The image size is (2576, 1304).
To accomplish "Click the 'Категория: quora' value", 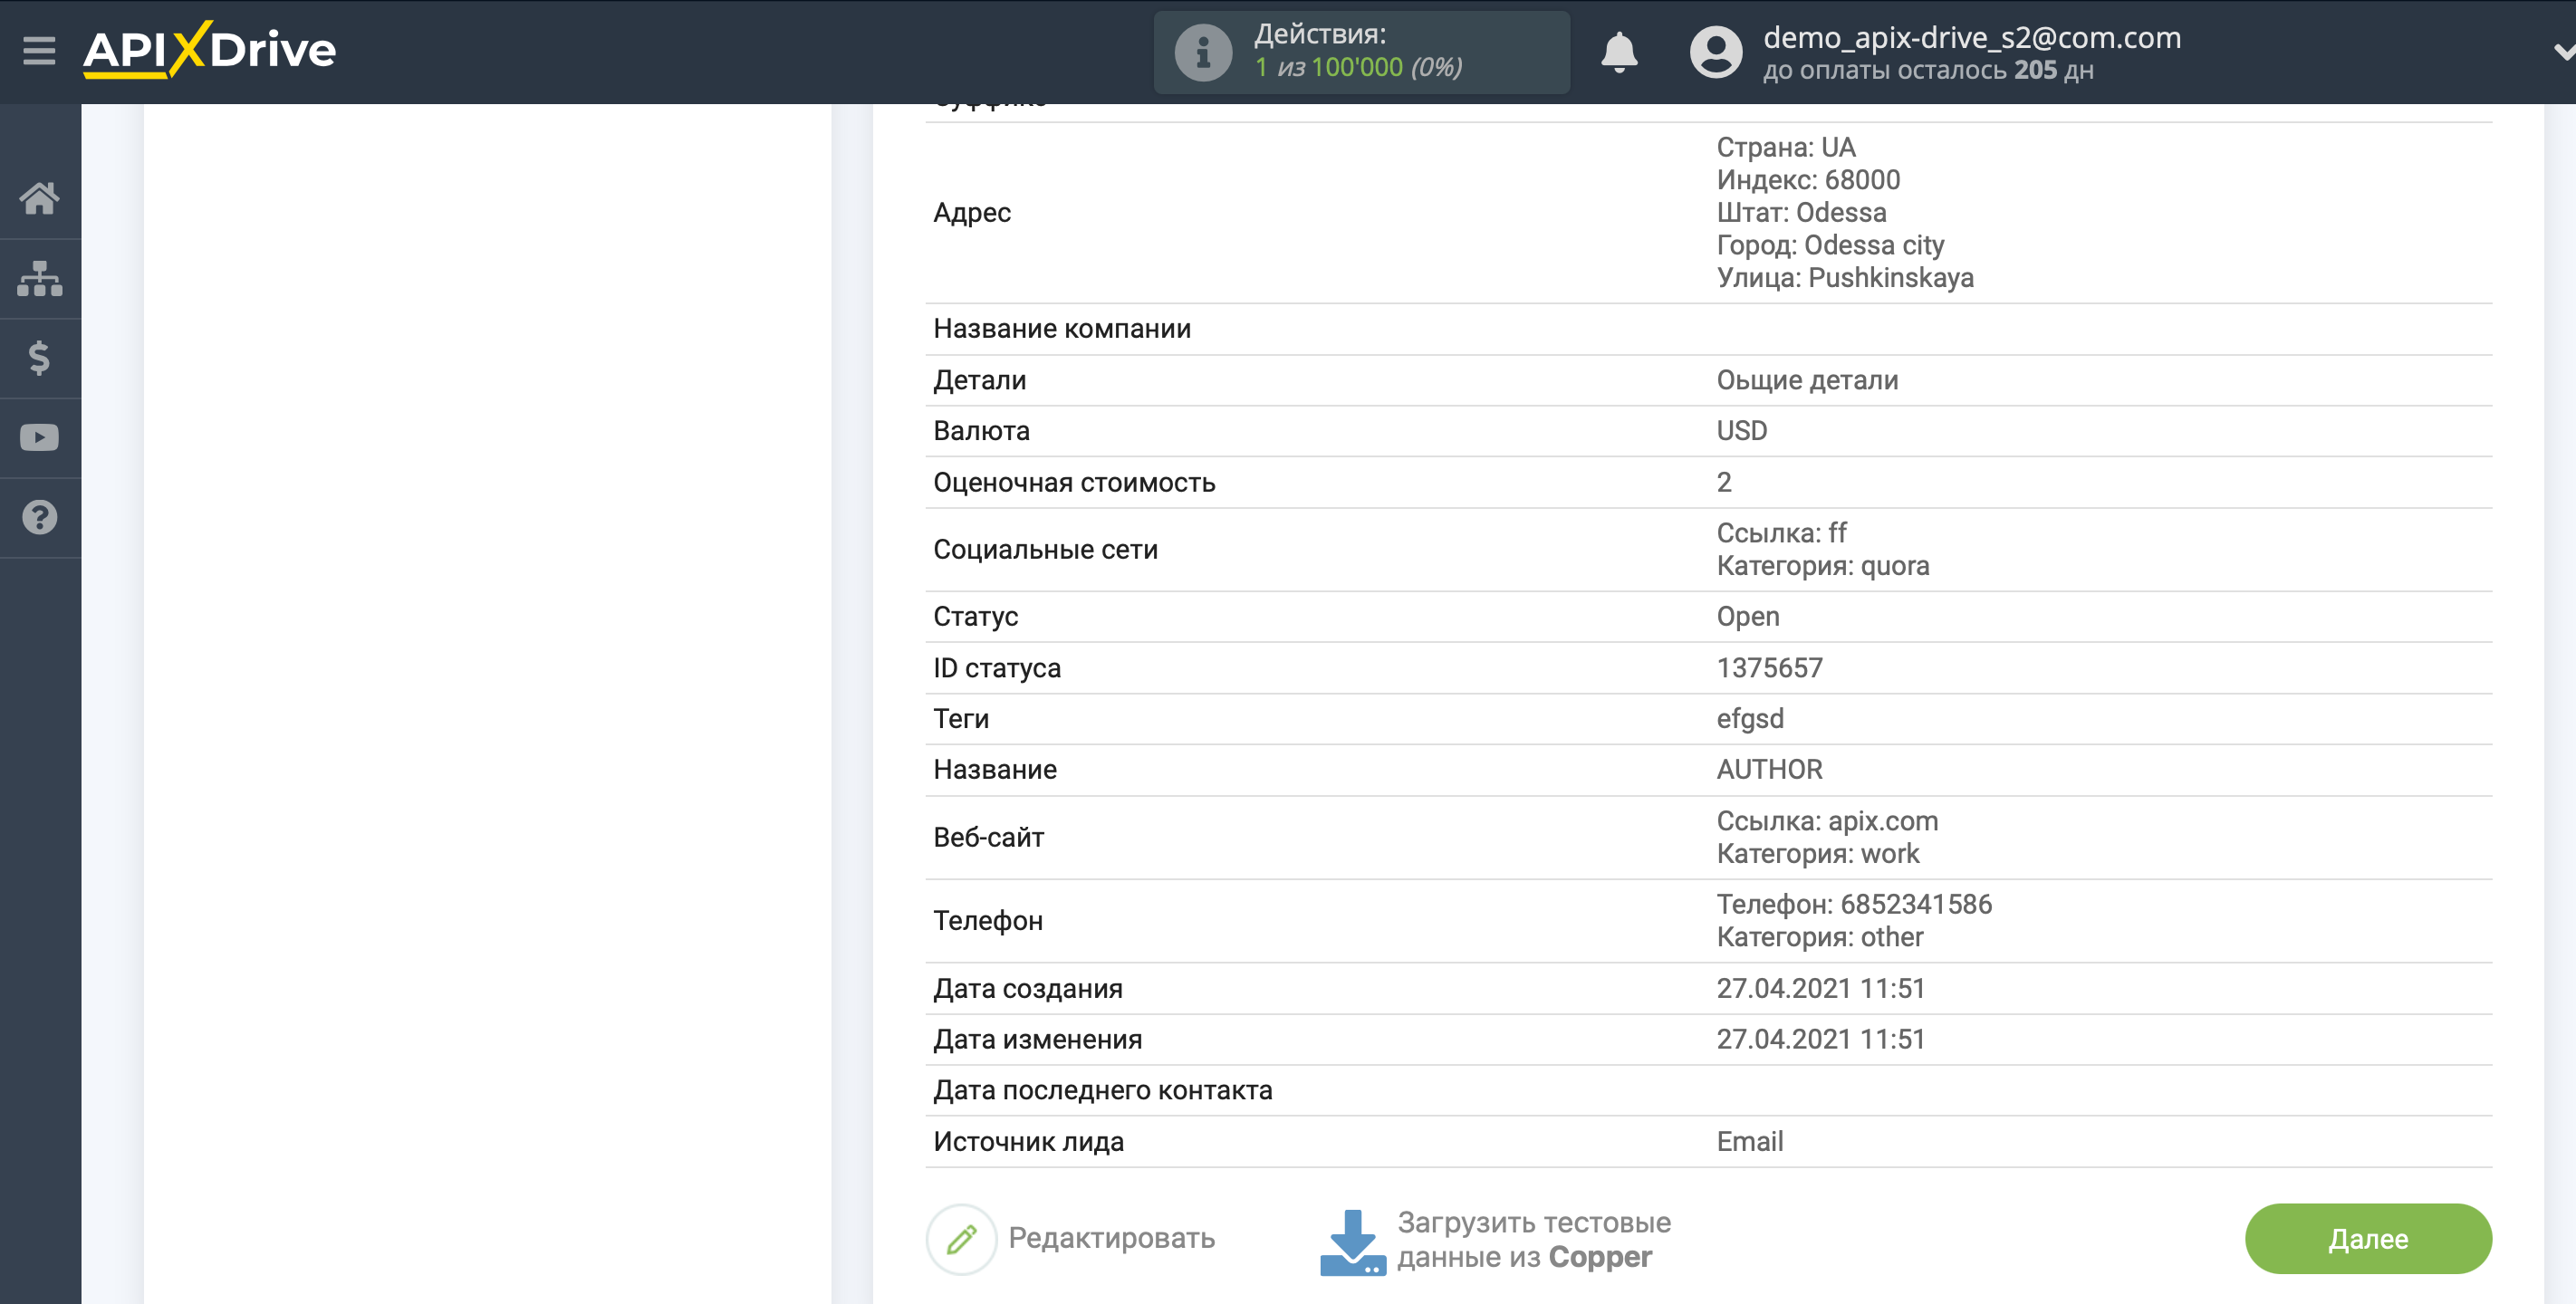I will point(1823,566).
